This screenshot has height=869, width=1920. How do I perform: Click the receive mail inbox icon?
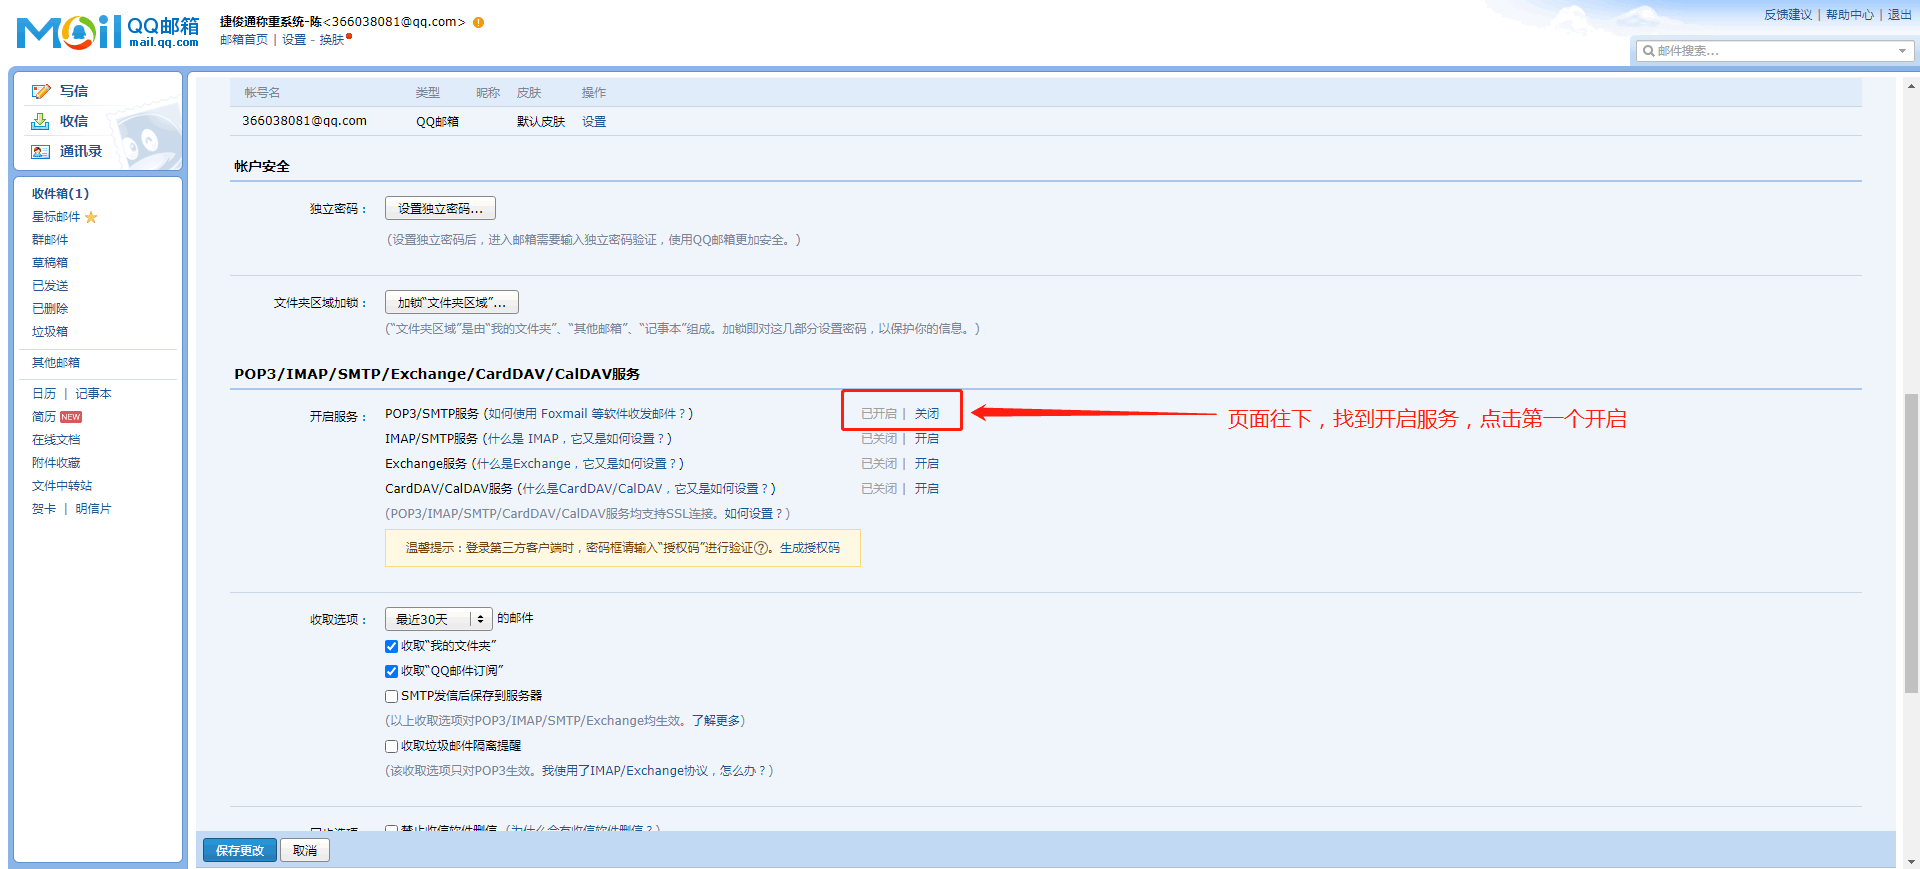coord(41,122)
